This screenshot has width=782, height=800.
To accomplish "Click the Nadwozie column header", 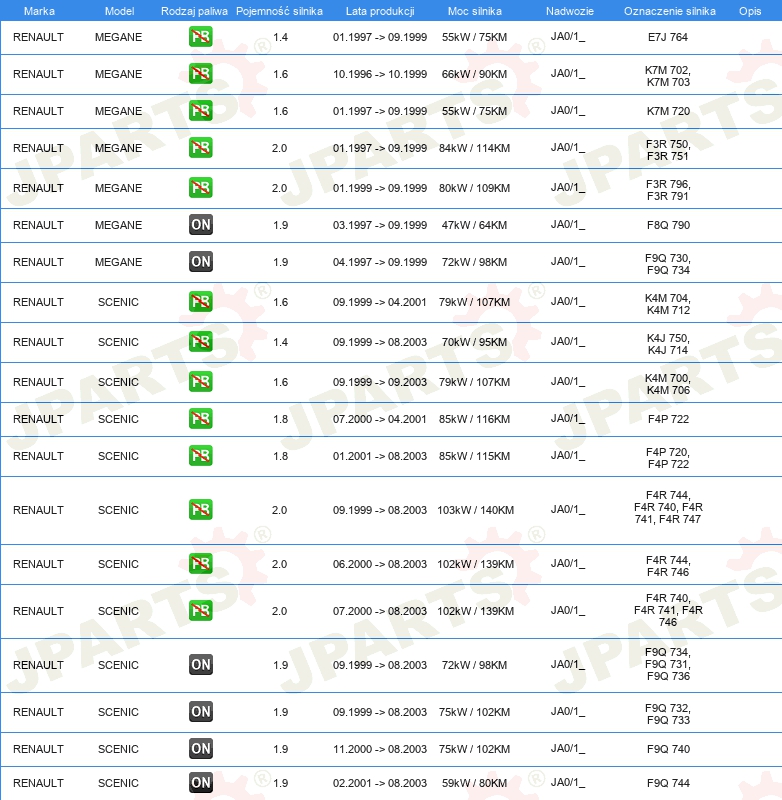I will tap(570, 11).
